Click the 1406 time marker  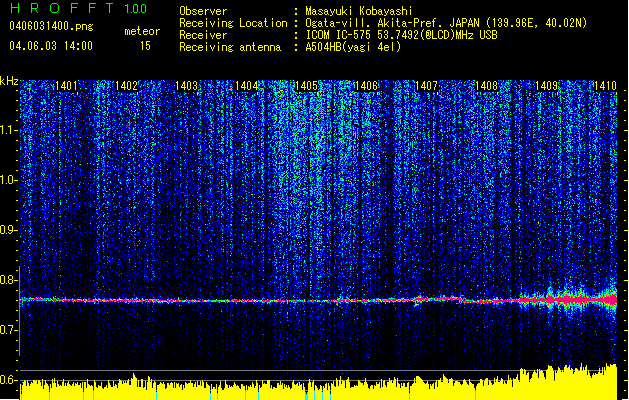(x=366, y=86)
